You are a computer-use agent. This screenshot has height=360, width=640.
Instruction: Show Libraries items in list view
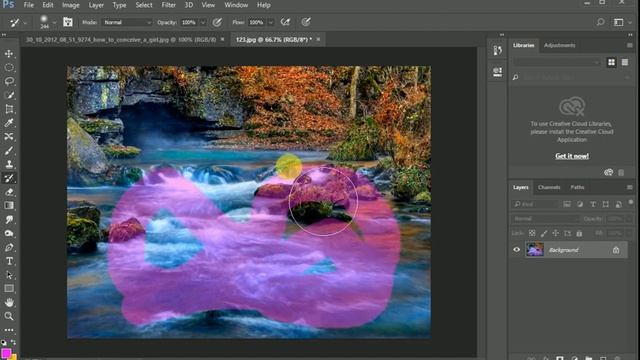pos(624,62)
